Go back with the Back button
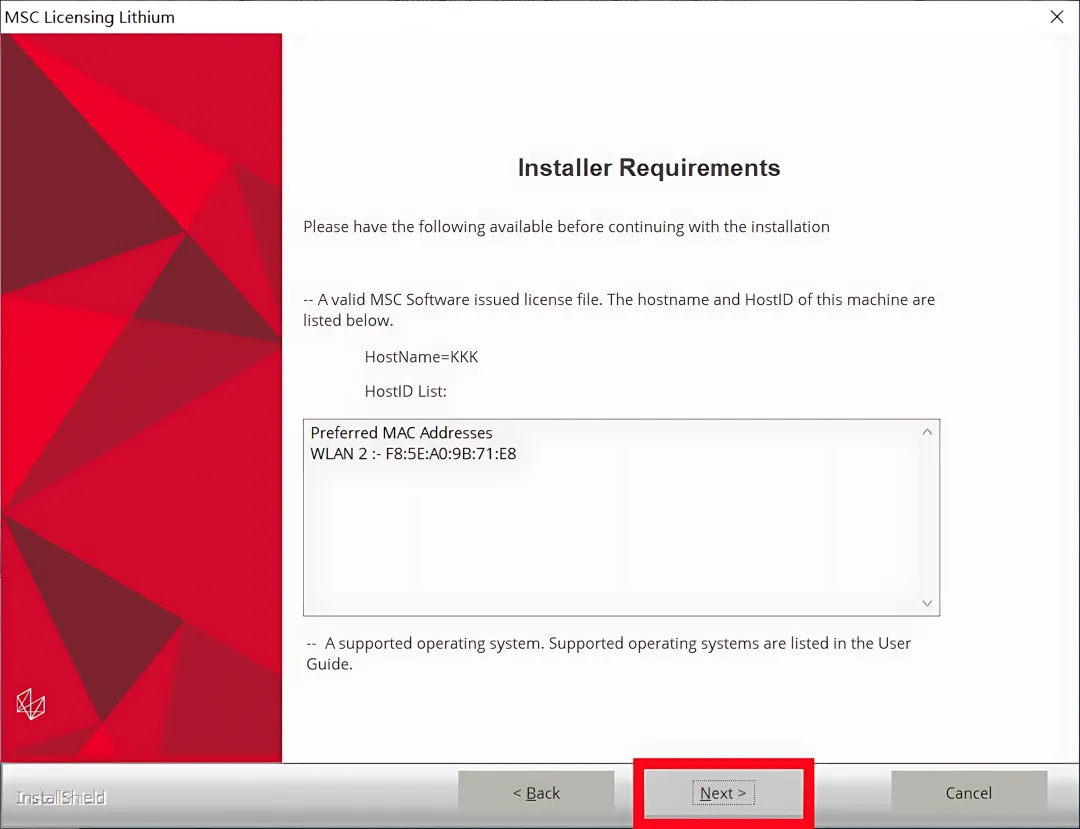 pos(536,793)
